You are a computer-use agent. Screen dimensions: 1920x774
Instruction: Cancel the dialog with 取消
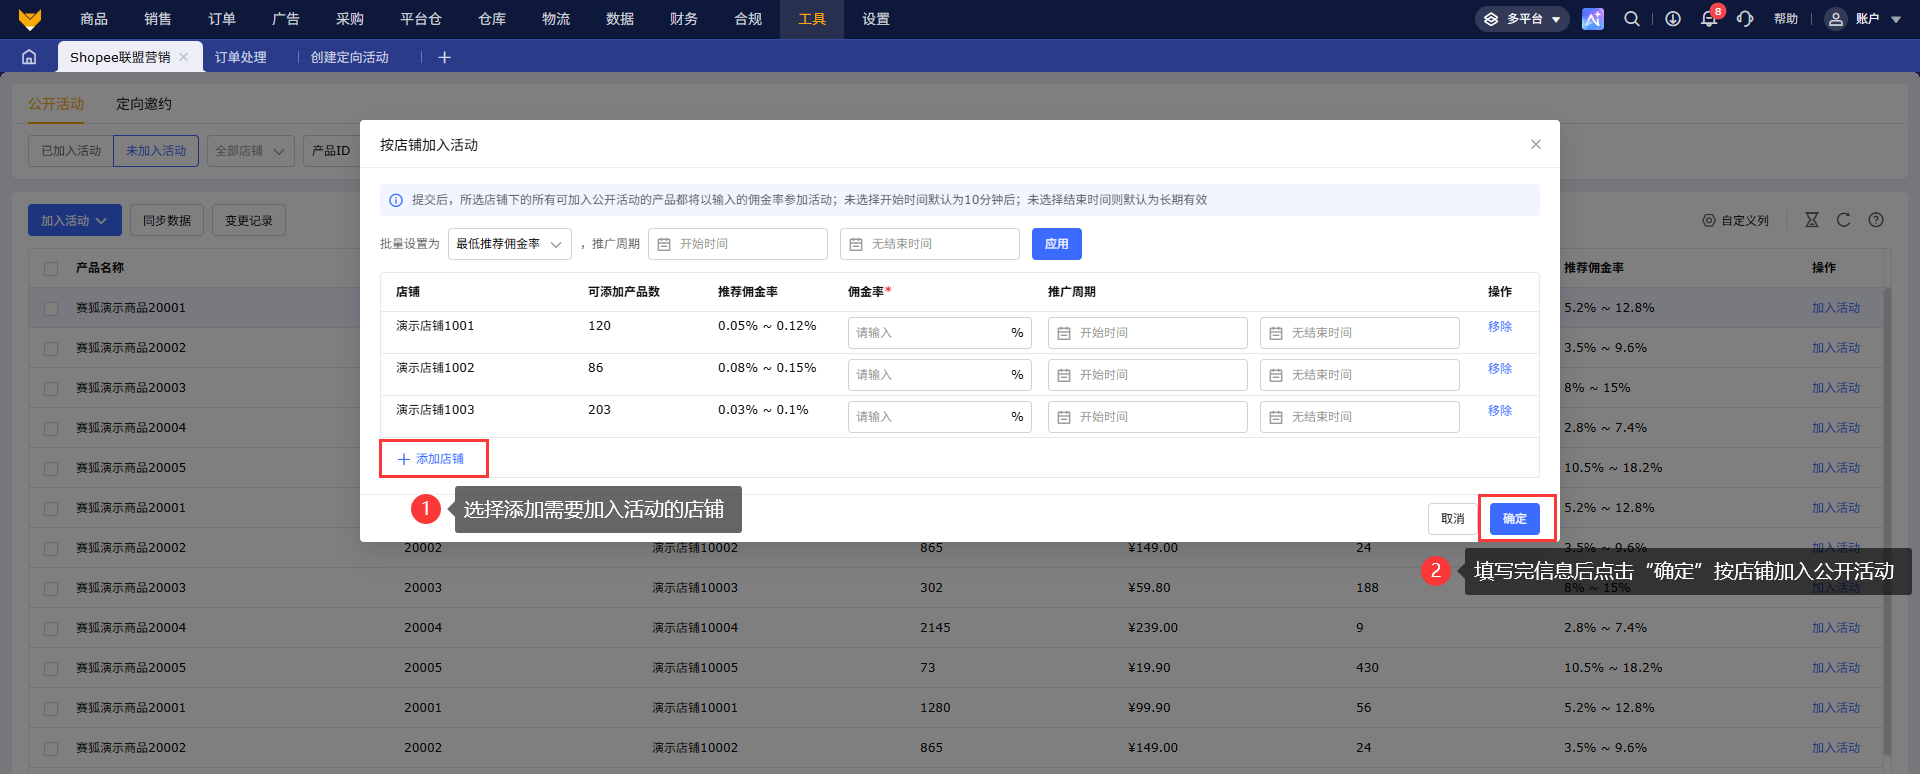(1453, 519)
